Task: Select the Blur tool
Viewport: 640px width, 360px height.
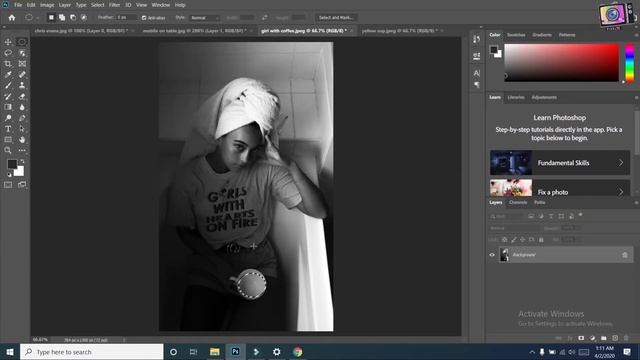Action: [22, 107]
